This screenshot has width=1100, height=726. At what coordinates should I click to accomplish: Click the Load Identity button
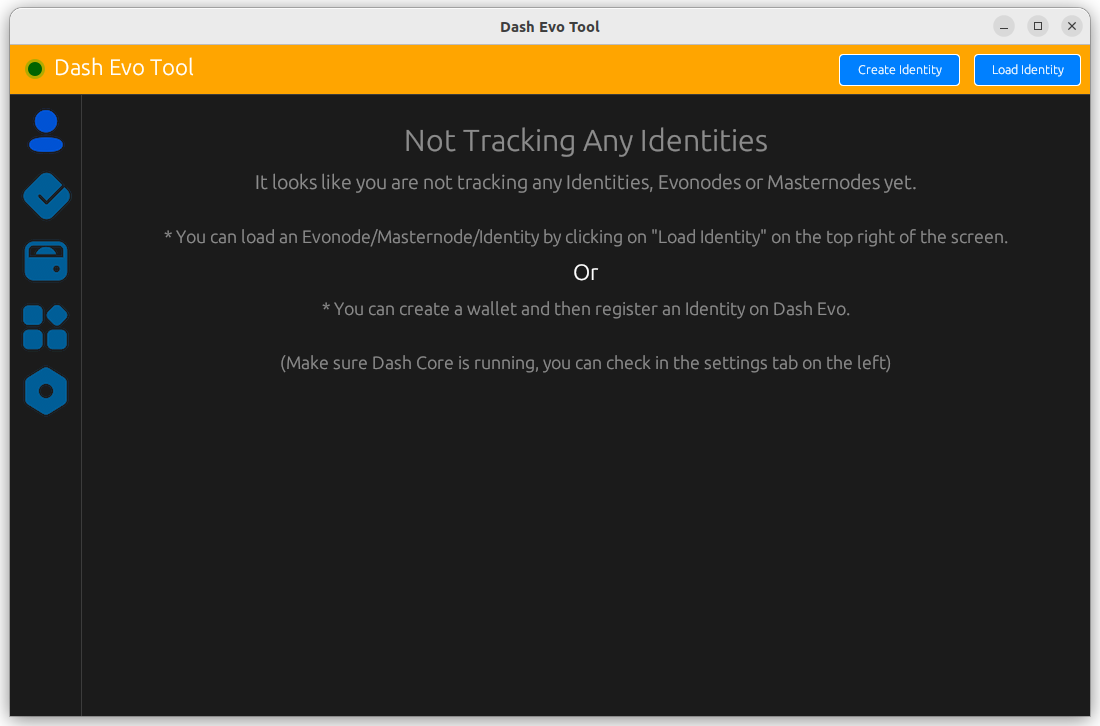coord(1027,70)
